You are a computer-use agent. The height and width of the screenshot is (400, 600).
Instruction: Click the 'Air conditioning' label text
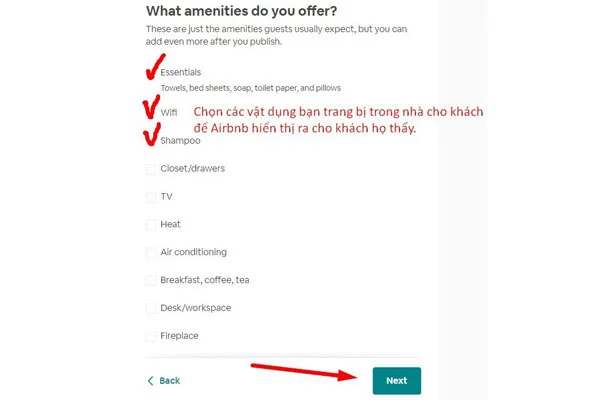pos(193,252)
